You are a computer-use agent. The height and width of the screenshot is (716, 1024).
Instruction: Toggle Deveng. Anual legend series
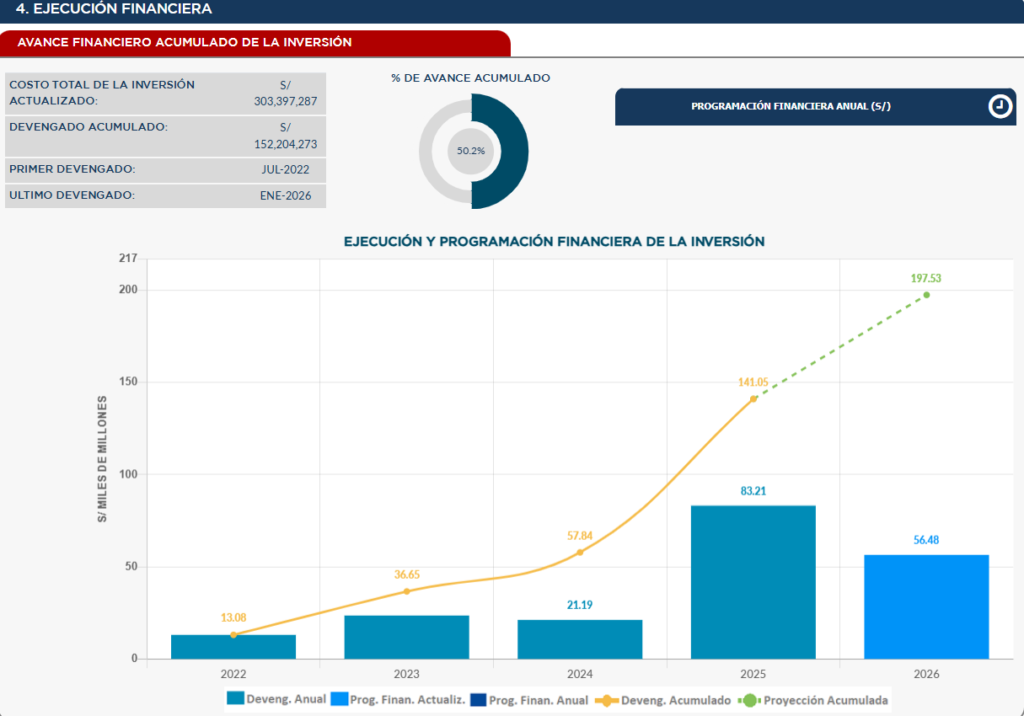[277, 699]
